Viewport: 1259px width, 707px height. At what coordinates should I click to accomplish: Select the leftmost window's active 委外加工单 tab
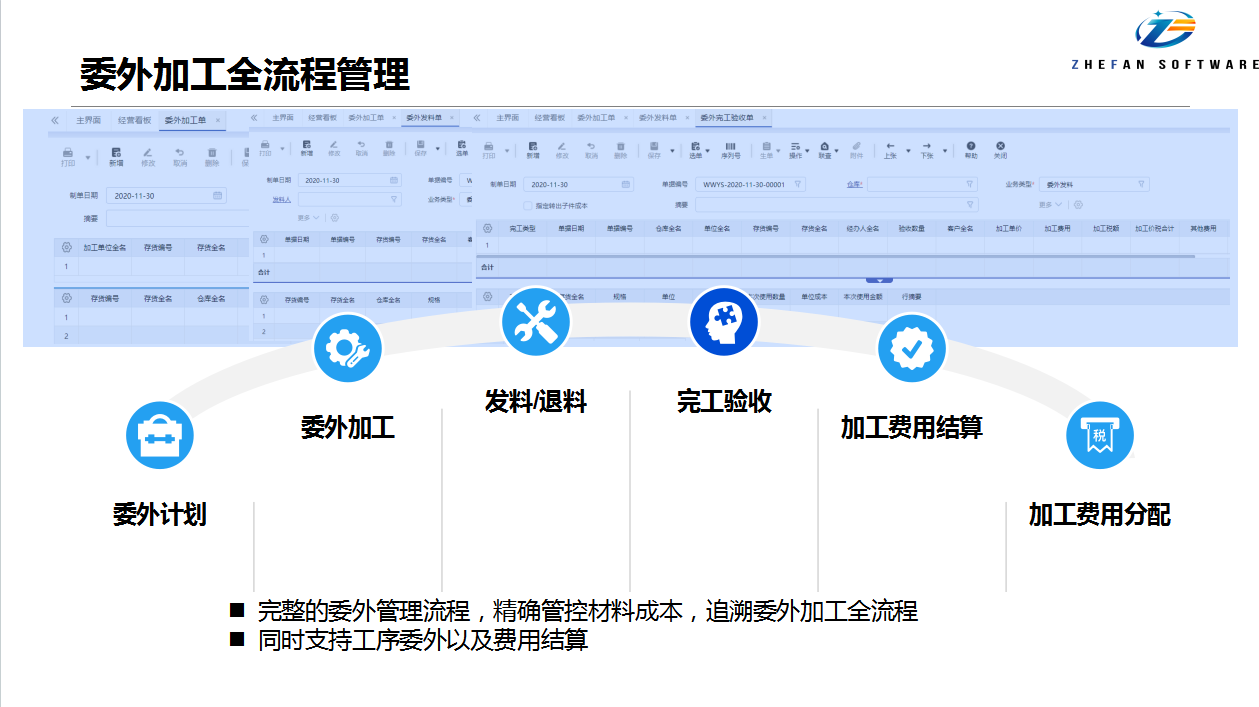point(186,120)
